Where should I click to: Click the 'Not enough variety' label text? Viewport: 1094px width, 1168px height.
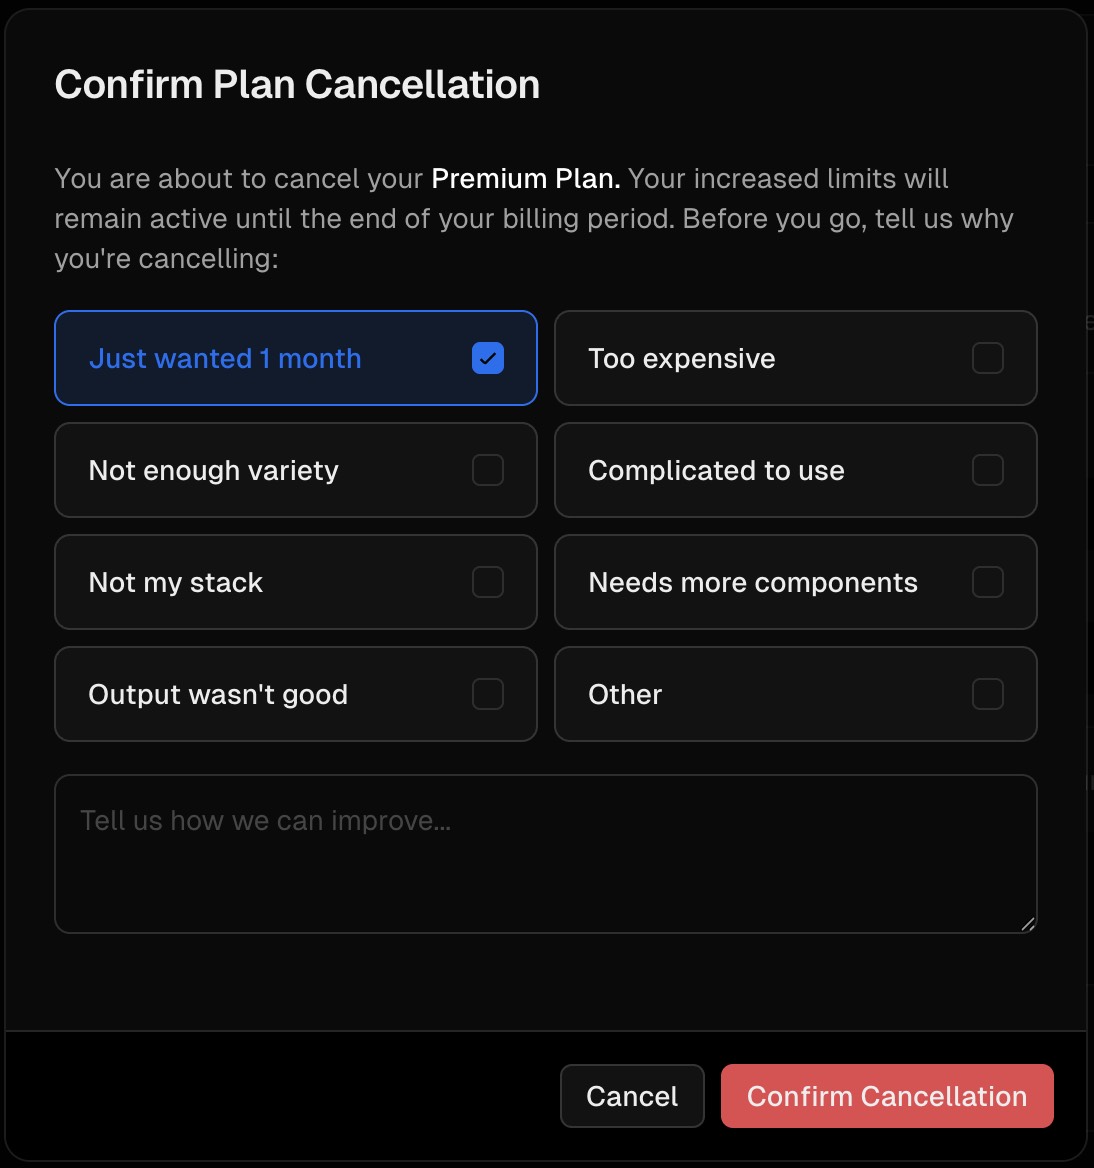pyautogui.click(x=214, y=470)
